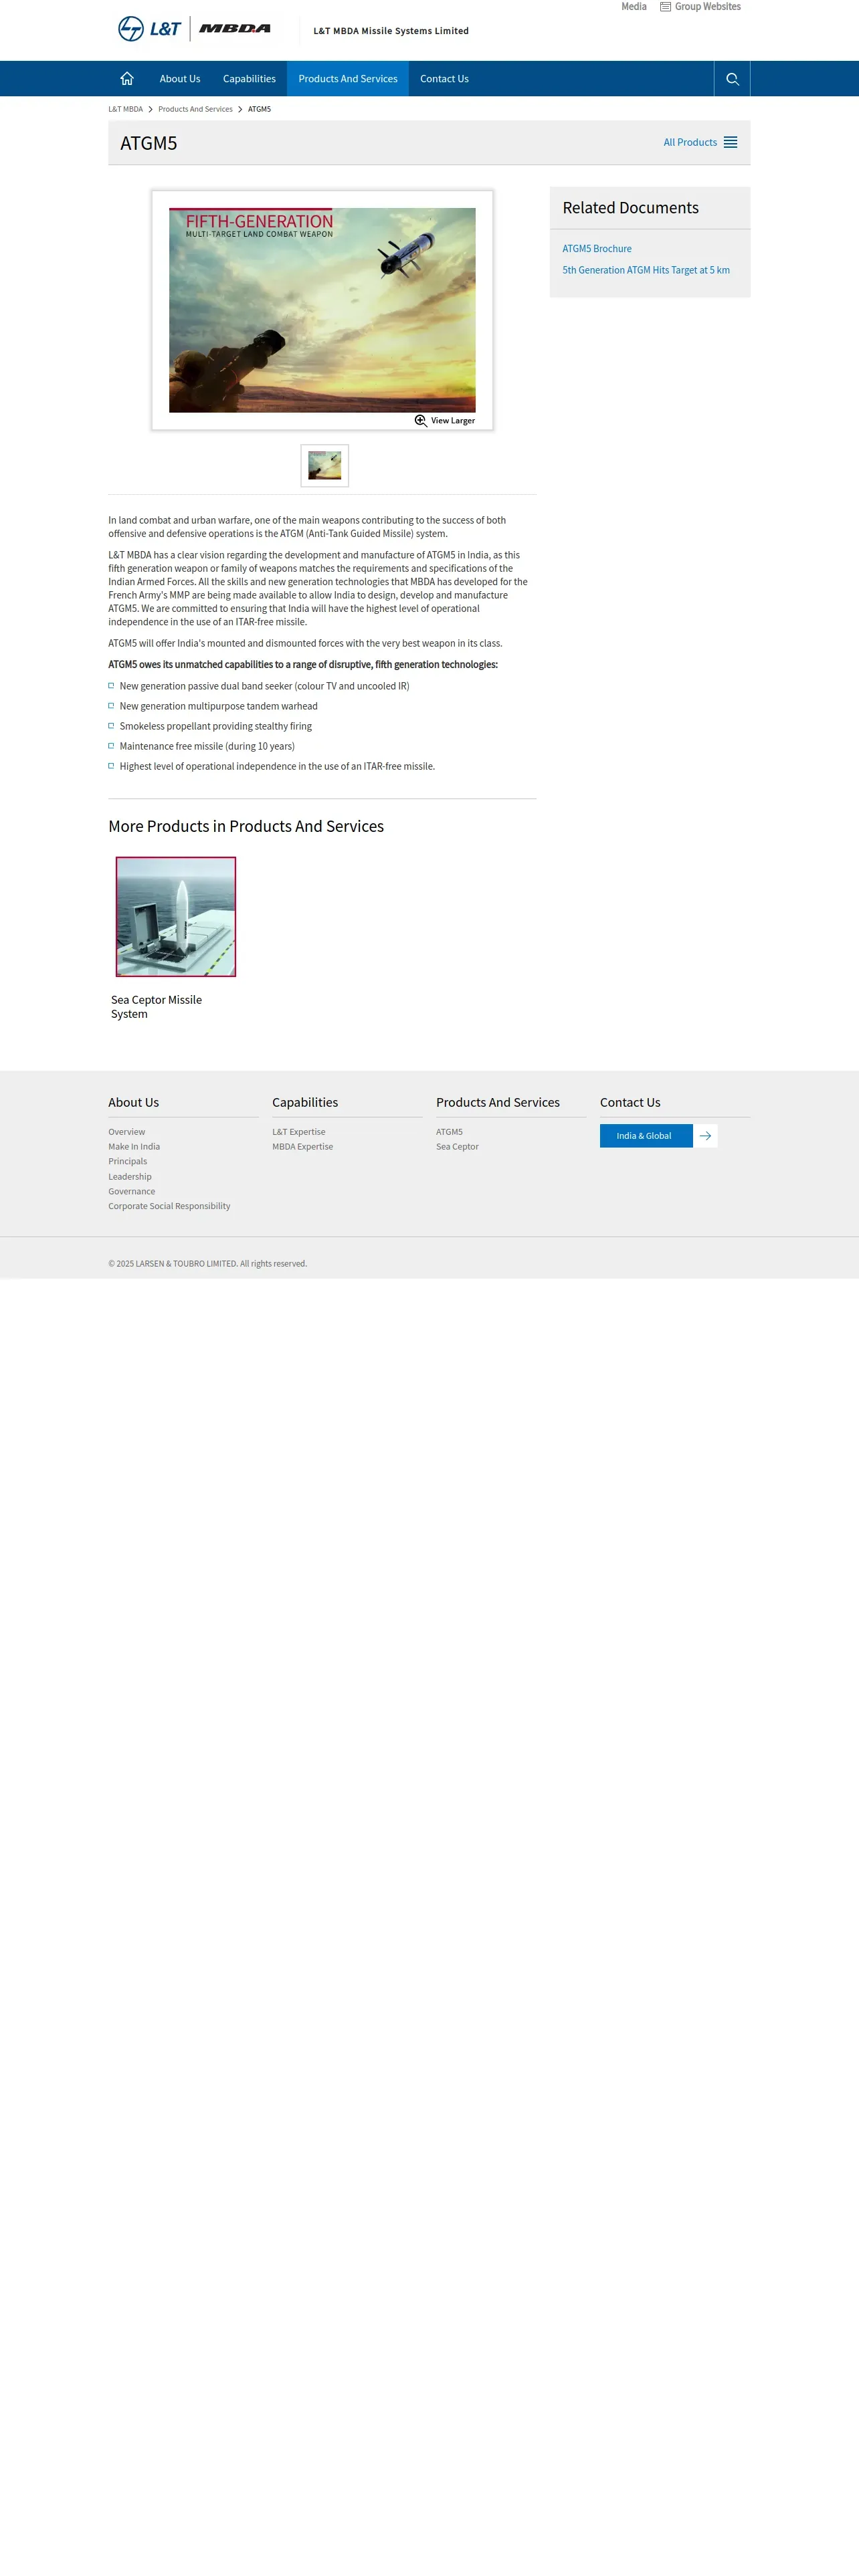Click India & Global button
The image size is (859, 2576).
(646, 1136)
